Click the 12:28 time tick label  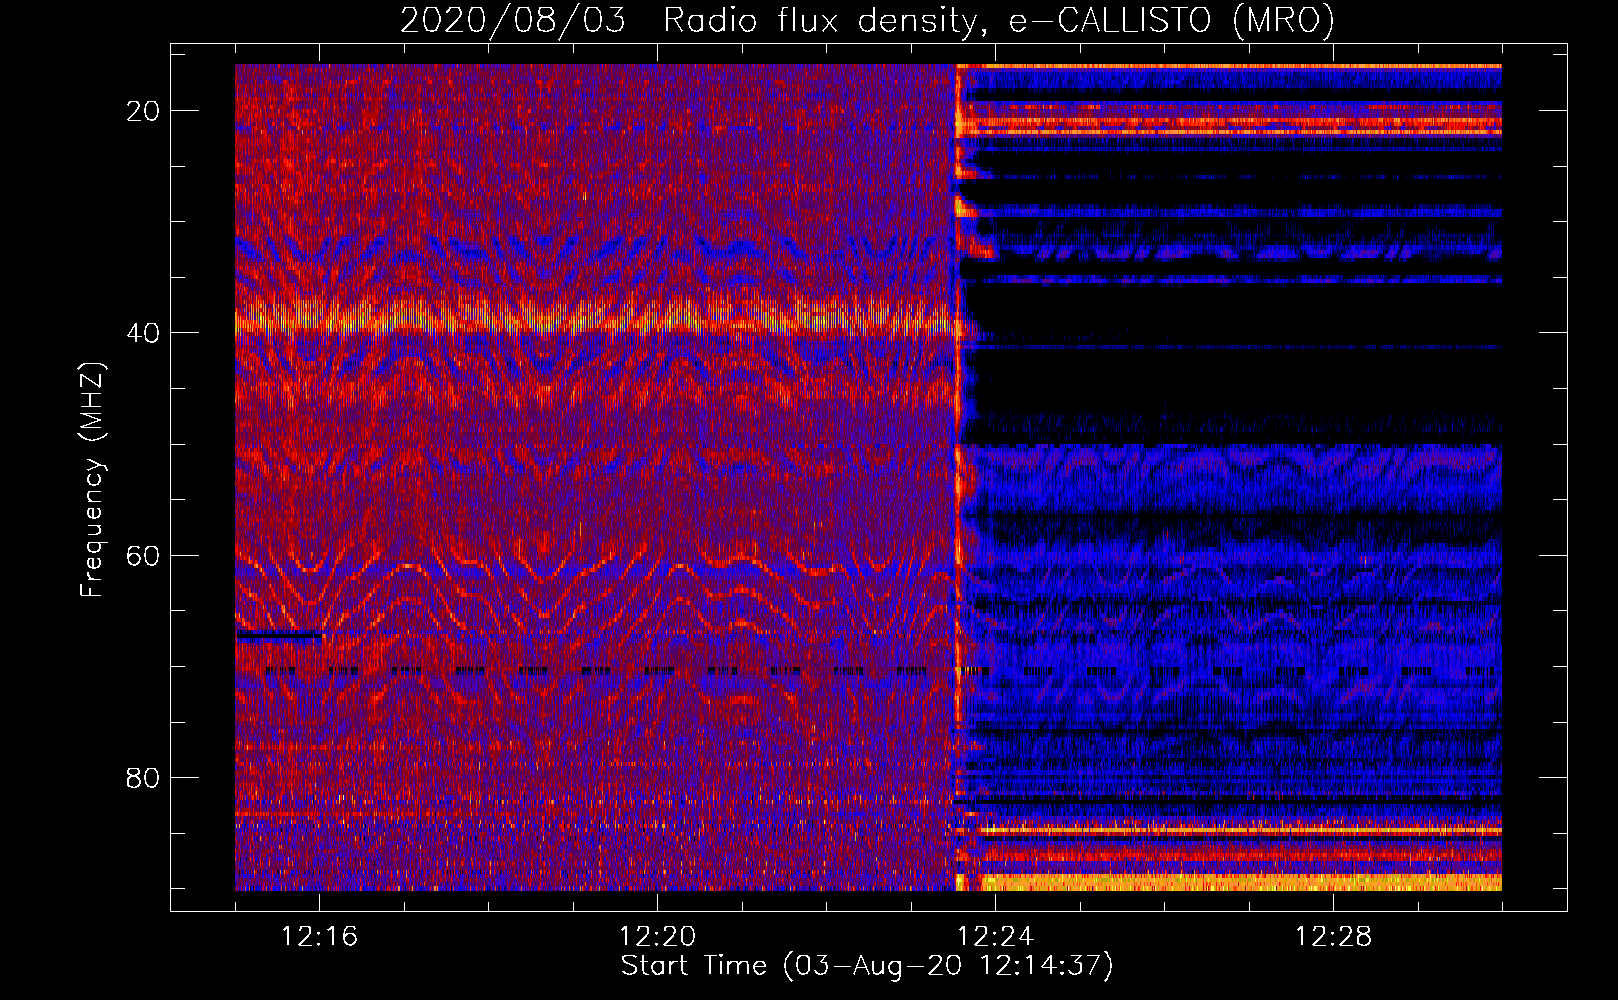coord(1334,937)
